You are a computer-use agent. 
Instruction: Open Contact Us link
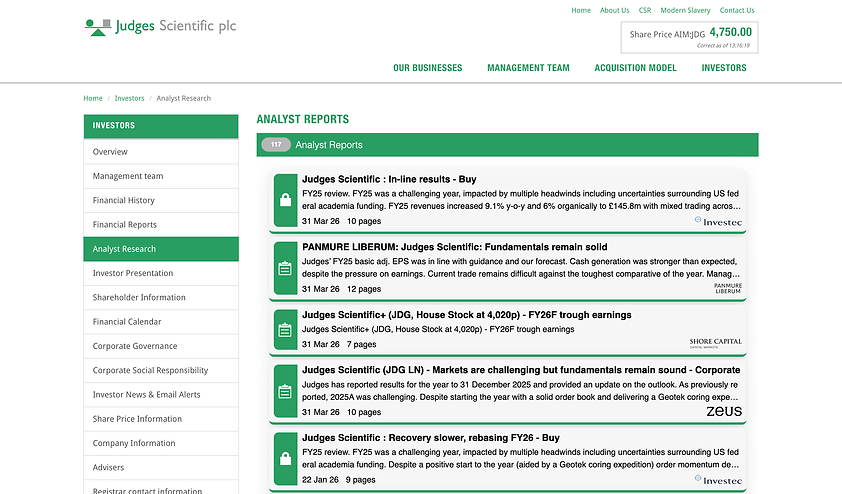[x=737, y=10]
